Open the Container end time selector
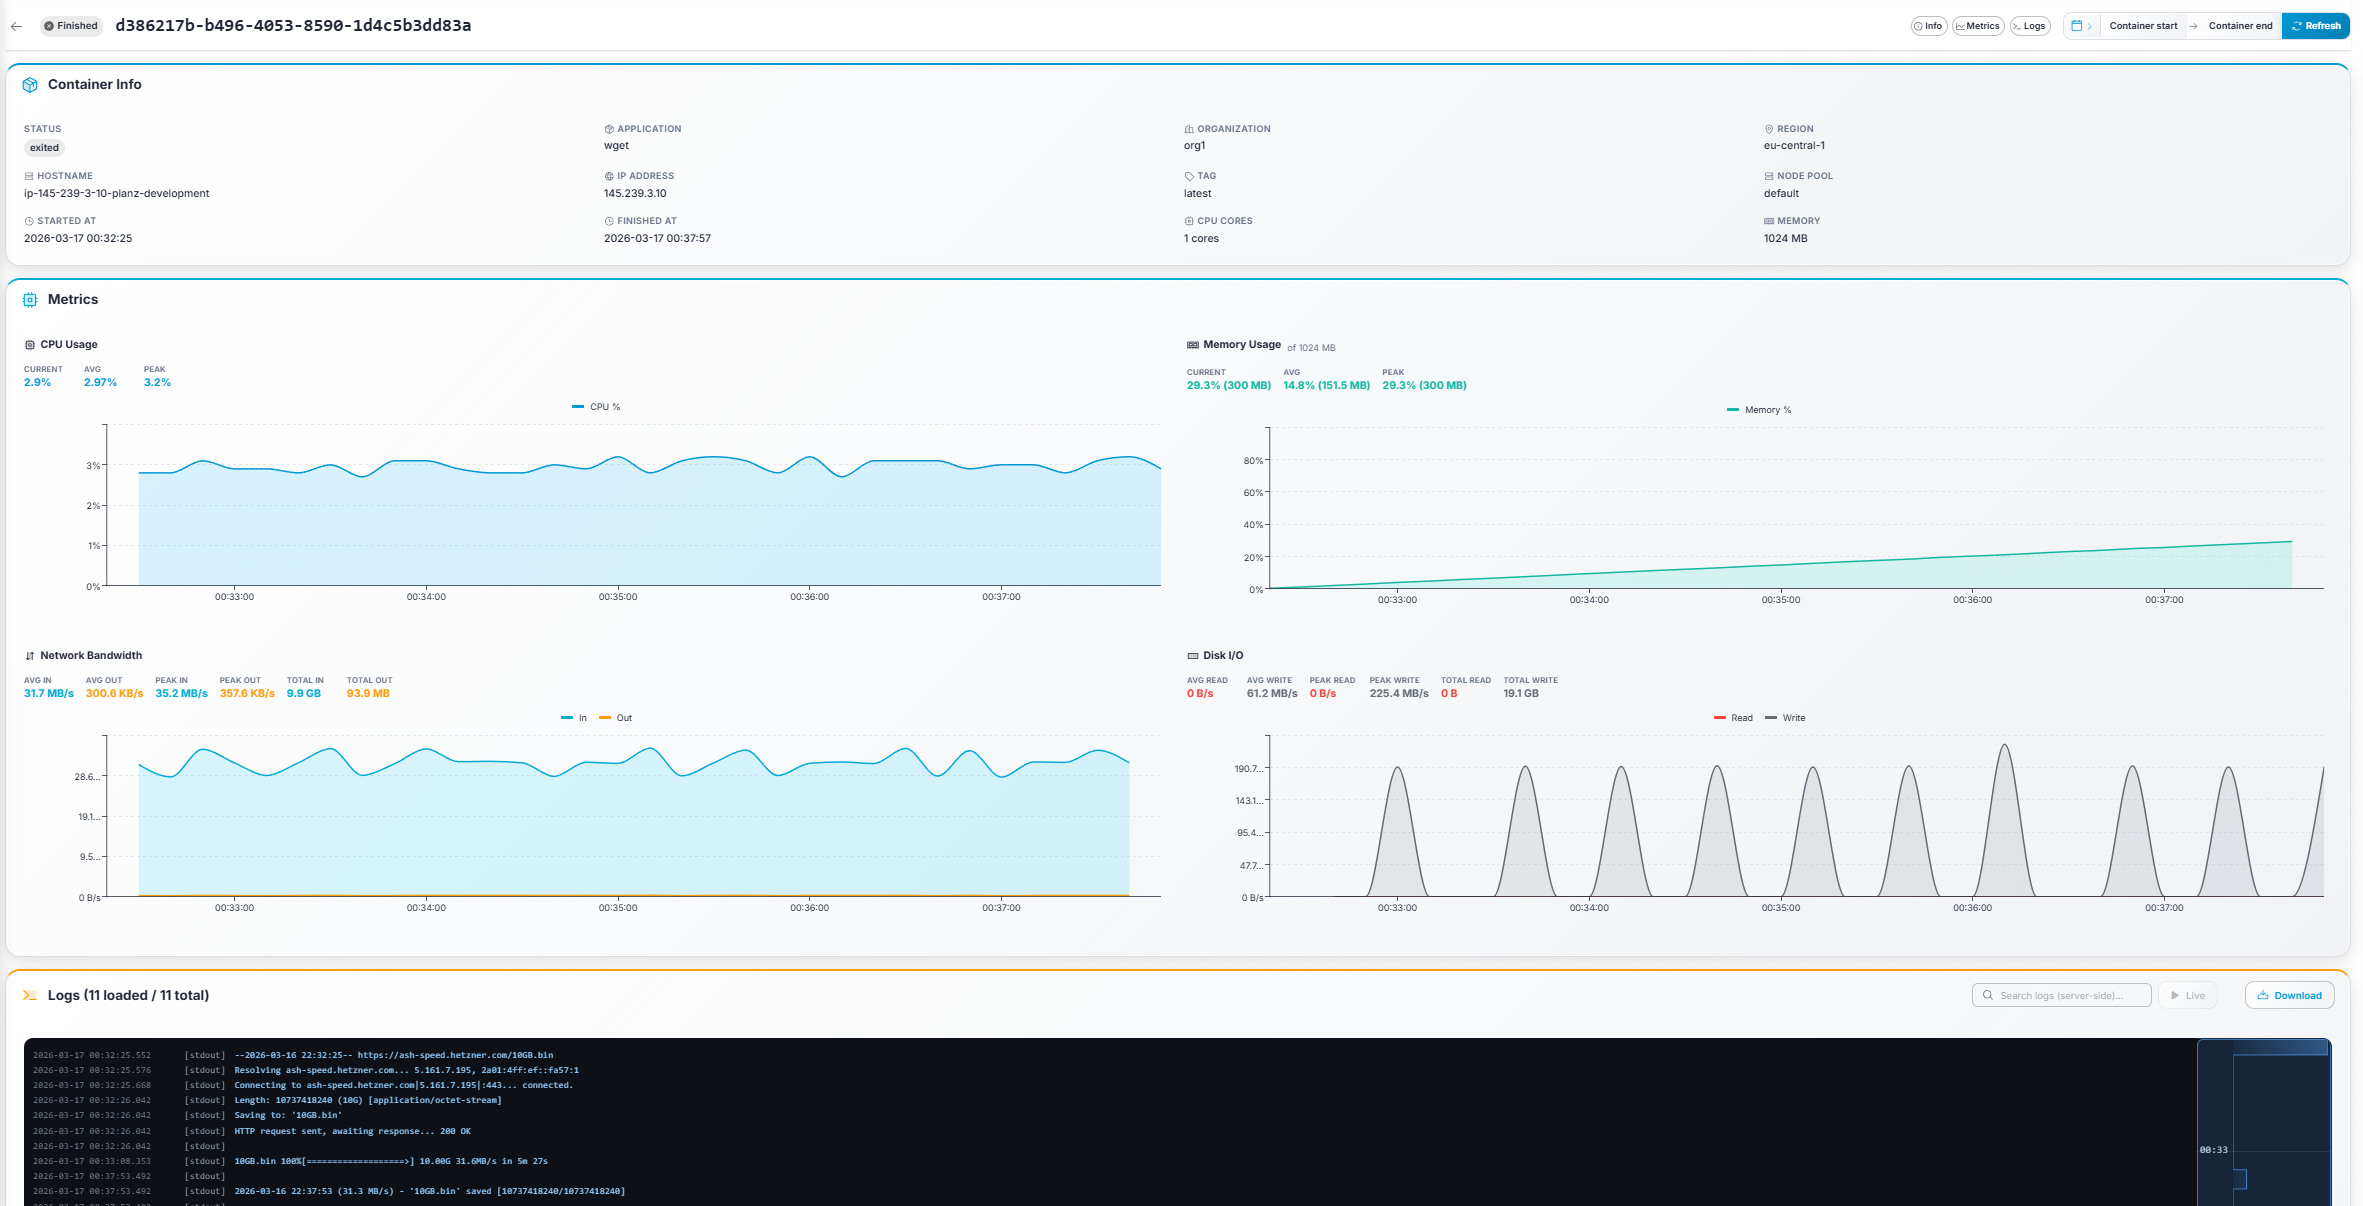 [x=2240, y=25]
